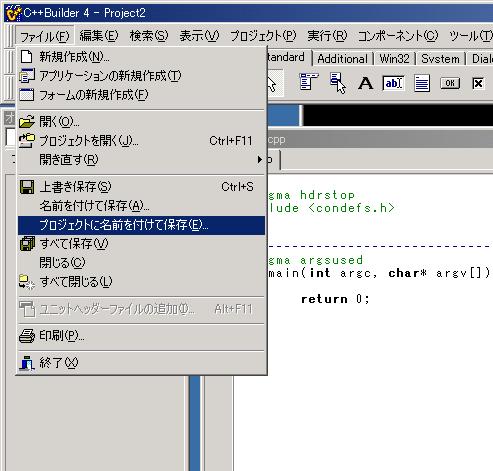The width and height of the screenshot is (493, 471).
Task: Expand the 開き直す(R) submenu
Action: pyautogui.click(x=141, y=160)
